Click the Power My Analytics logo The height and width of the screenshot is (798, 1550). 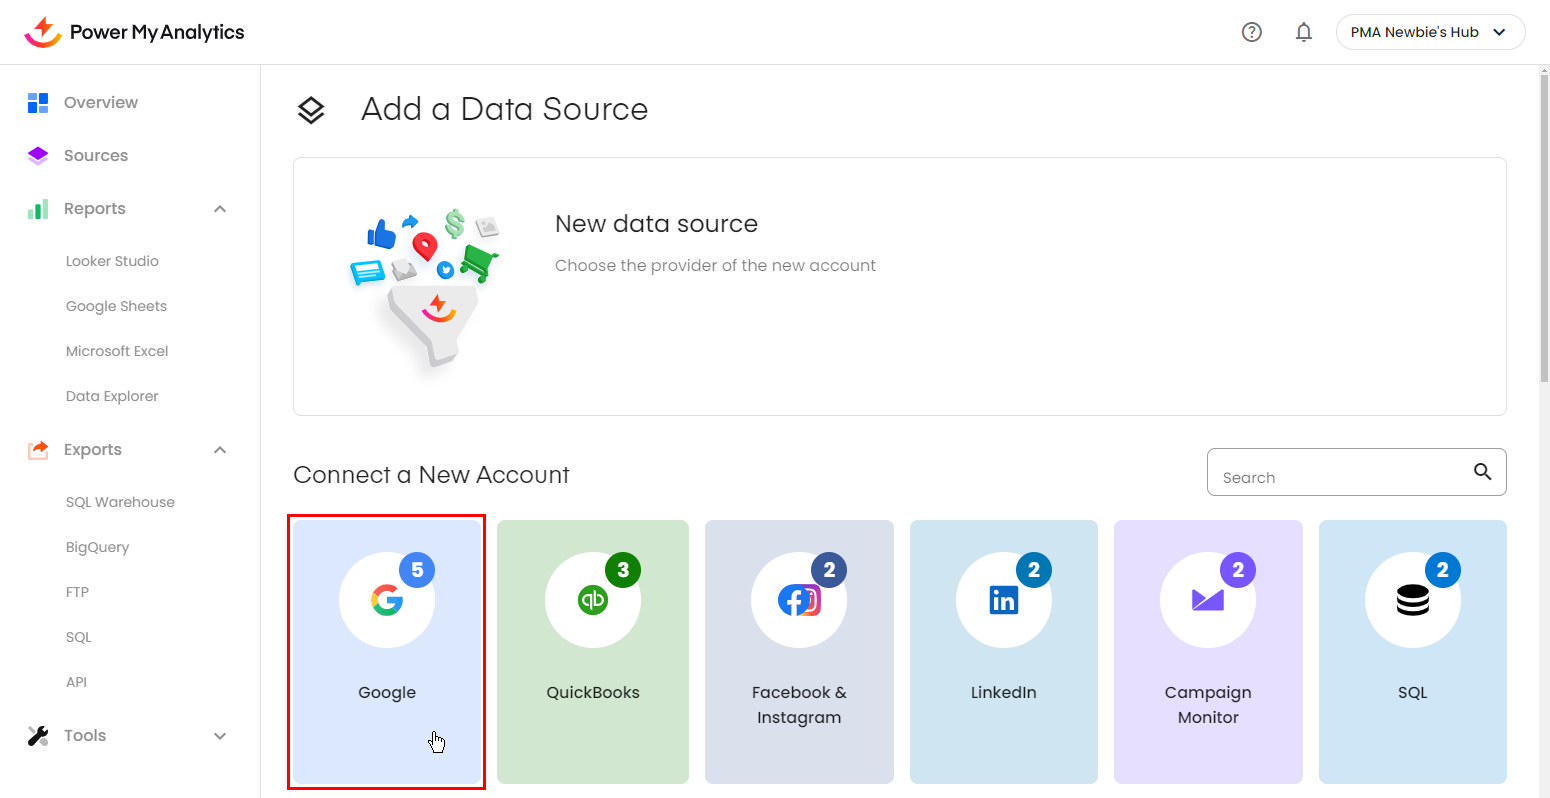tap(134, 32)
